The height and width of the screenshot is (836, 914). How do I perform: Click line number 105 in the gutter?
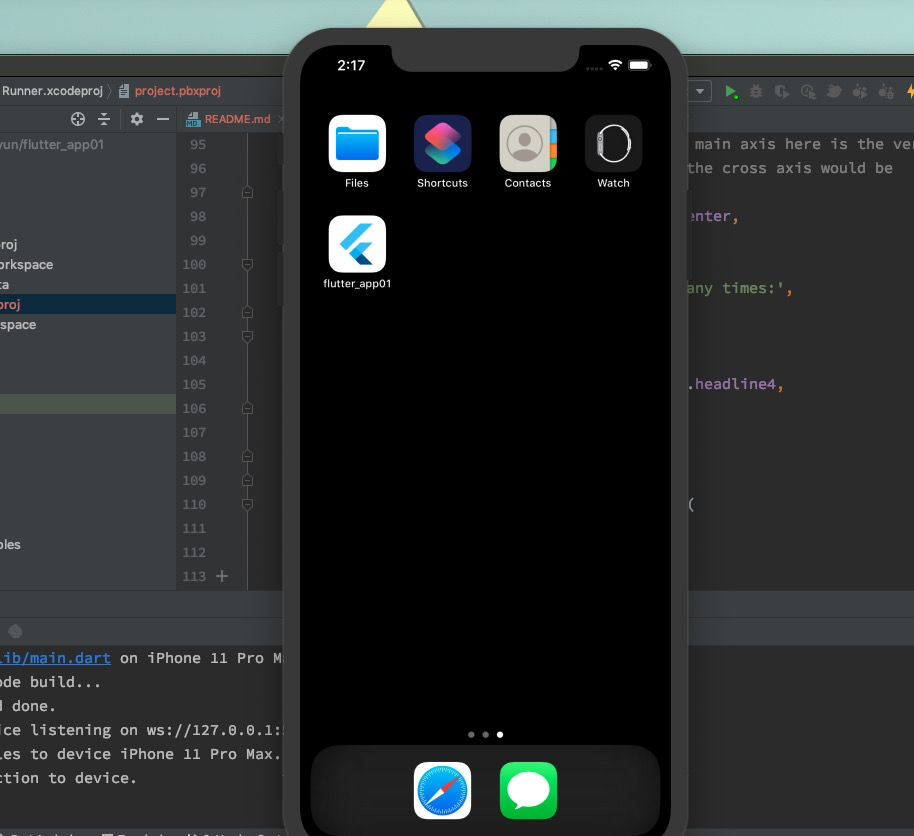point(194,385)
